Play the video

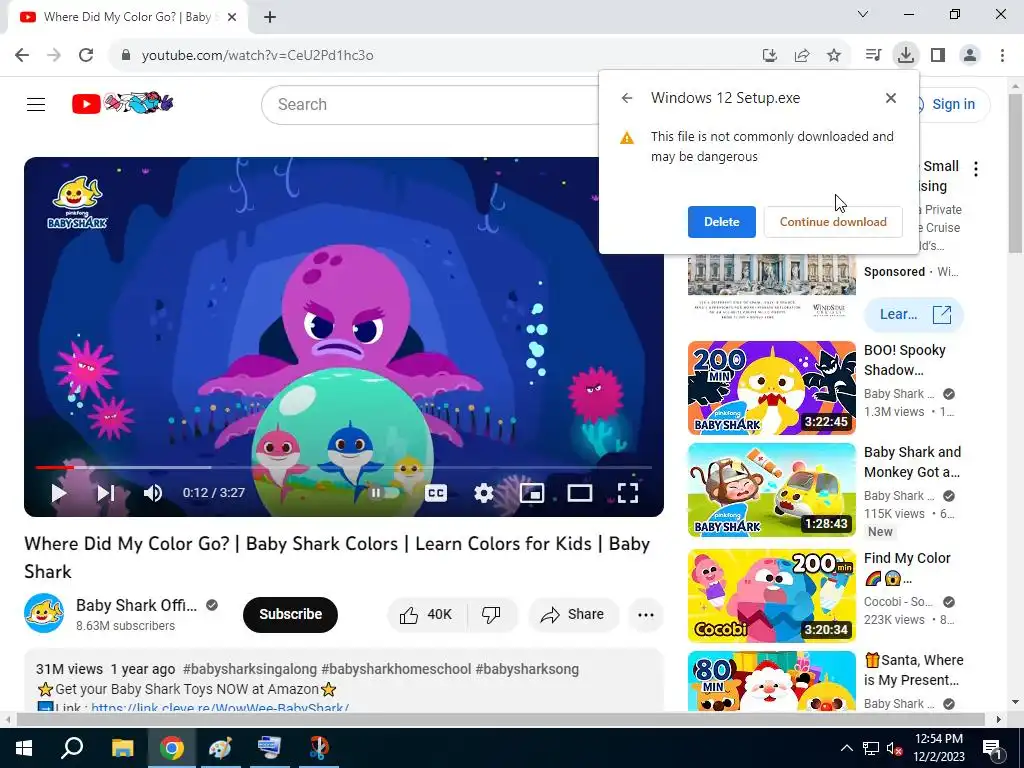[59, 493]
